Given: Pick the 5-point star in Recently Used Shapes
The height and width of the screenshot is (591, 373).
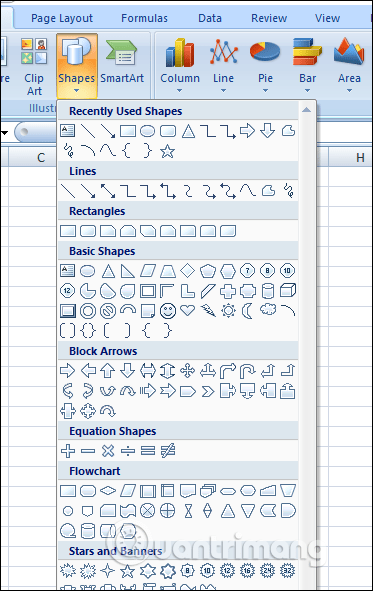Looking at the screenshot, I should coord(167,151).
